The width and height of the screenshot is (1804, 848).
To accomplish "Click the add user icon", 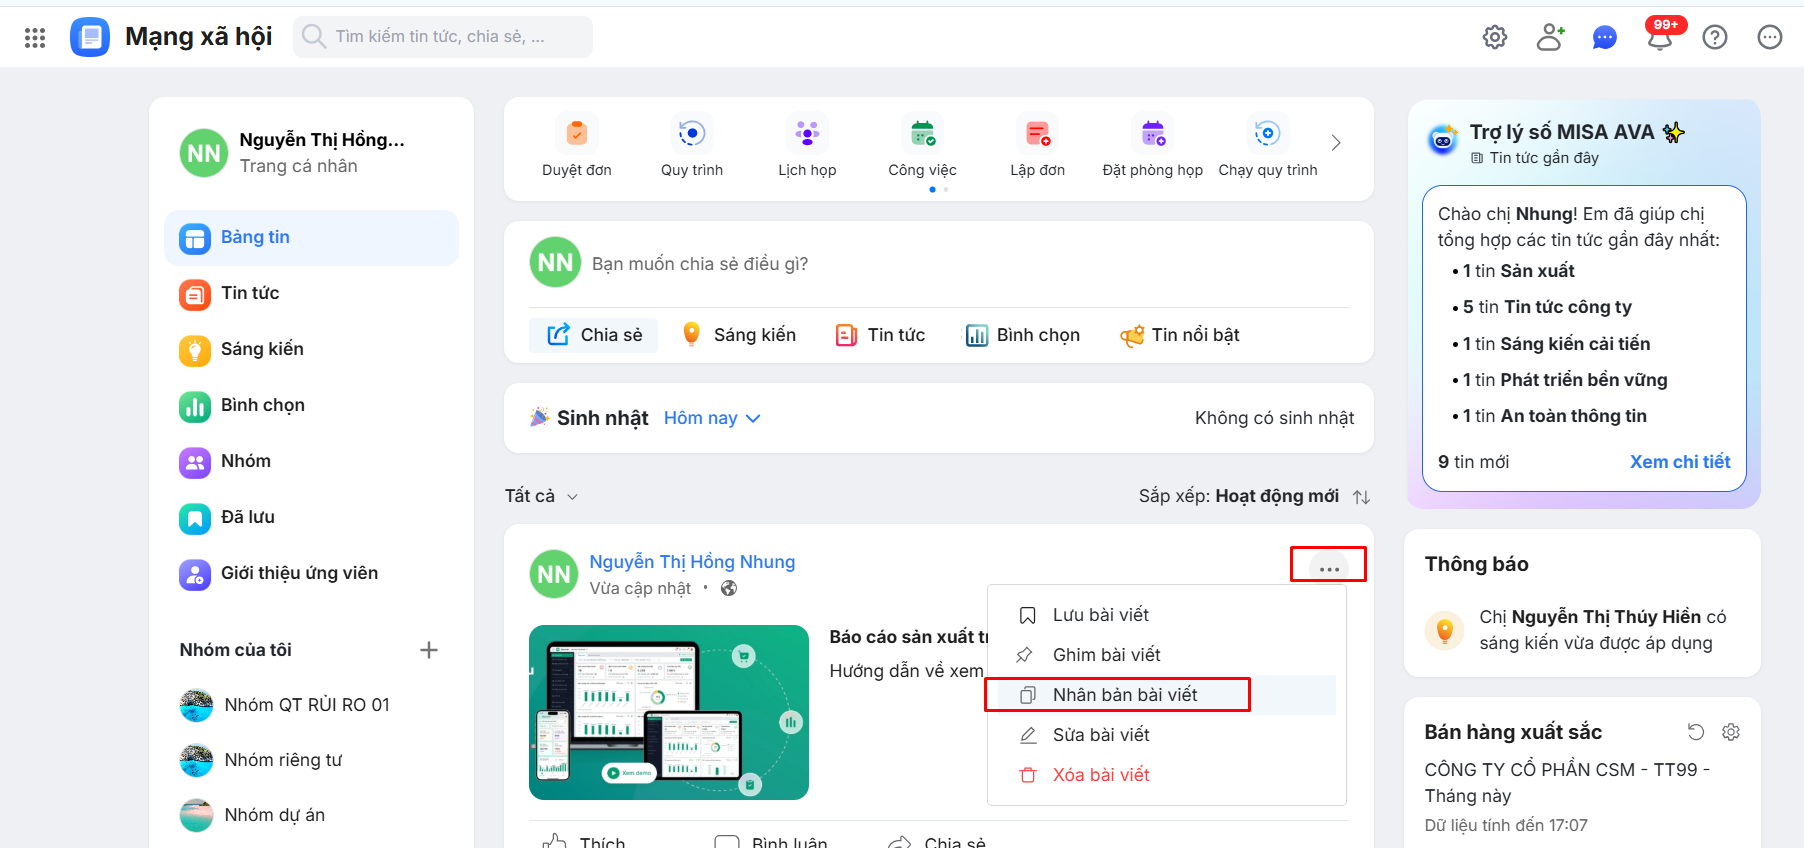I will point(1550,37).
